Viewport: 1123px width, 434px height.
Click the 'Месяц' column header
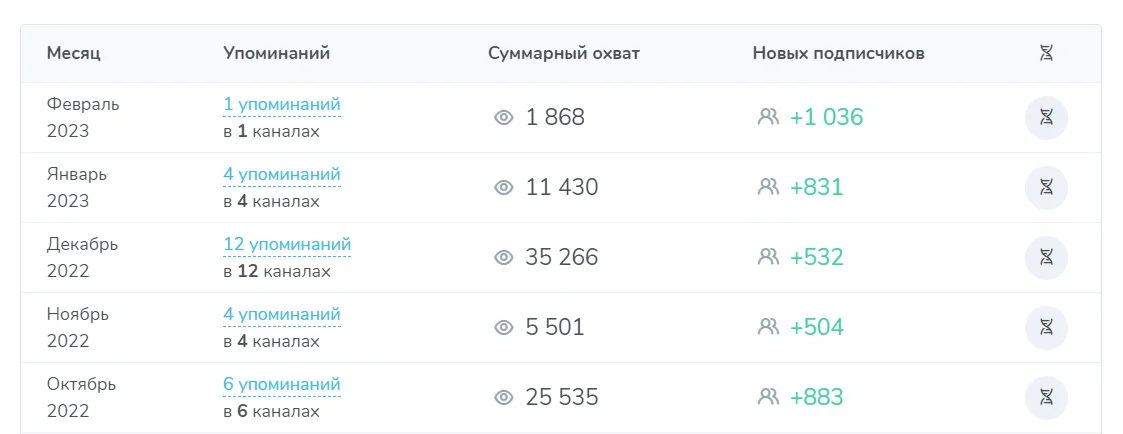(73, 53)
